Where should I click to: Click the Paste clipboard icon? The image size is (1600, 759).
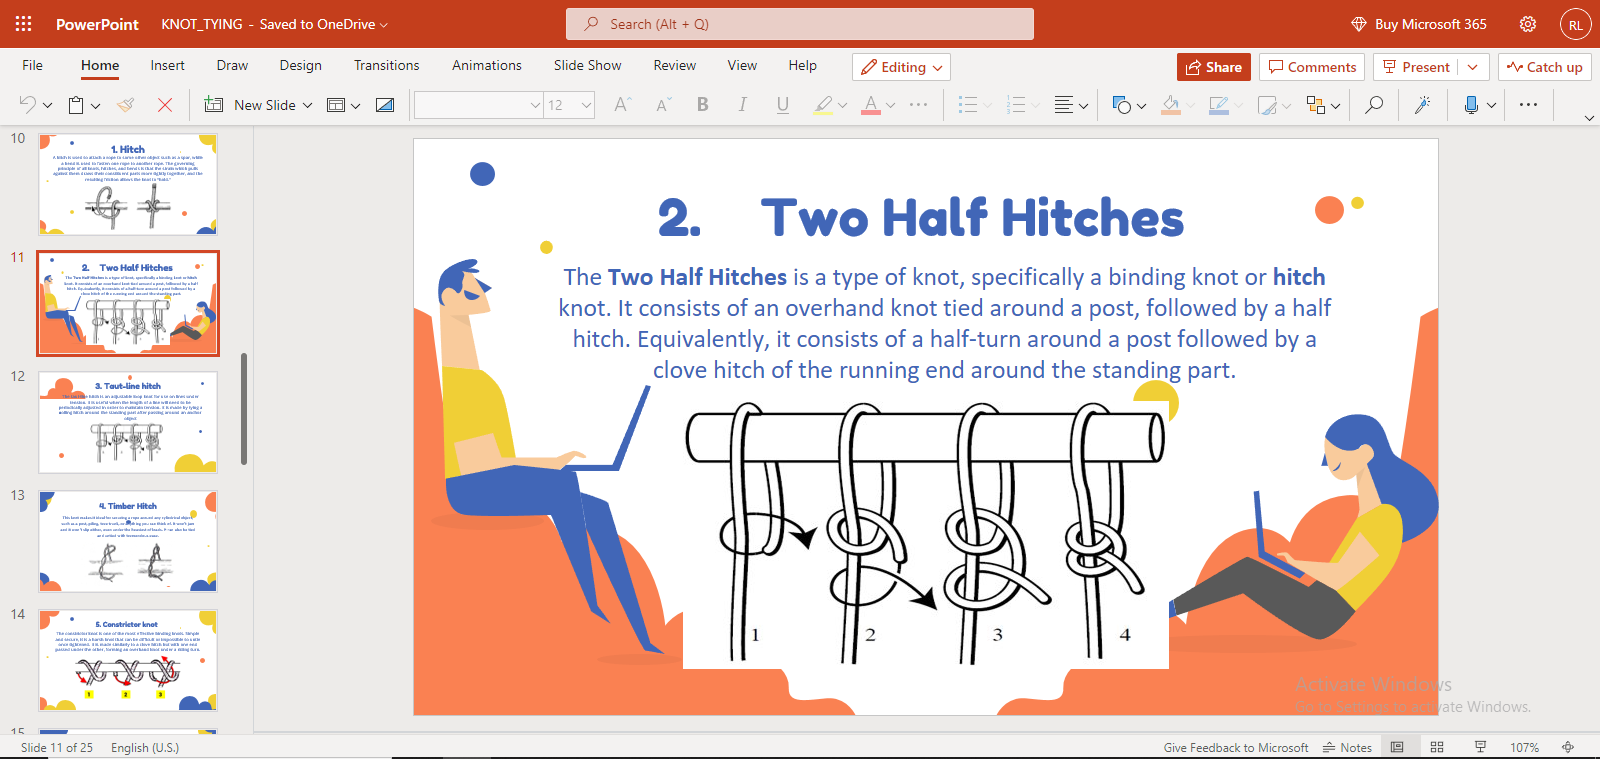tap(76, 105)
